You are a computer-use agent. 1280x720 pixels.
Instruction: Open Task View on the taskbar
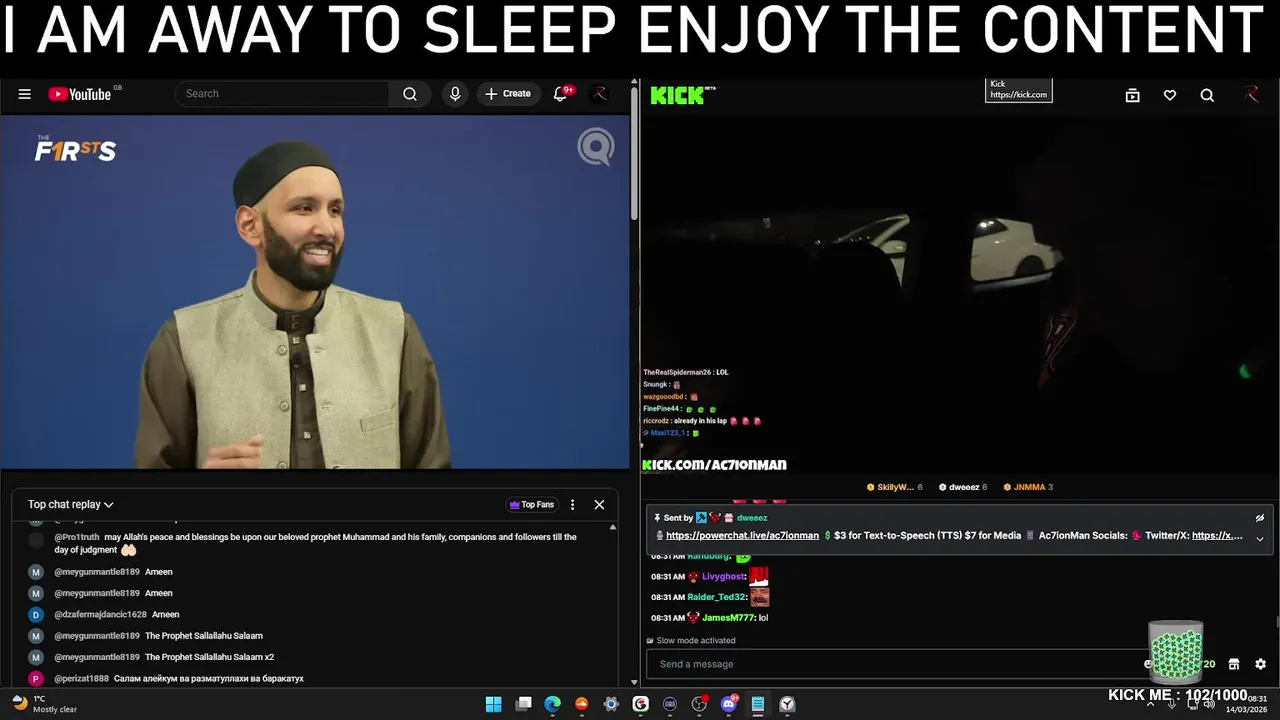click(x=523, y=704)
